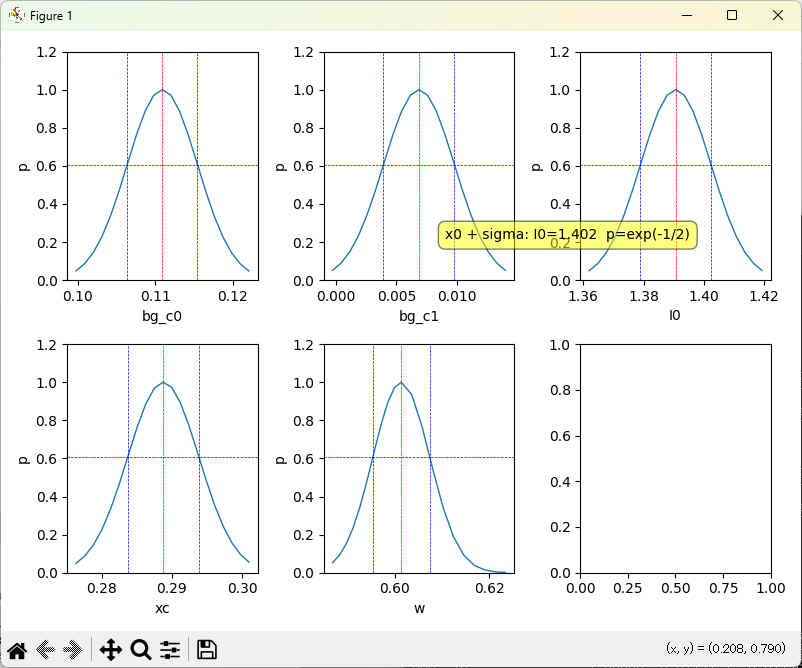
Task: Click the "0.11" tick under the bg_c0 plot
Action: [x=155, y=296]
